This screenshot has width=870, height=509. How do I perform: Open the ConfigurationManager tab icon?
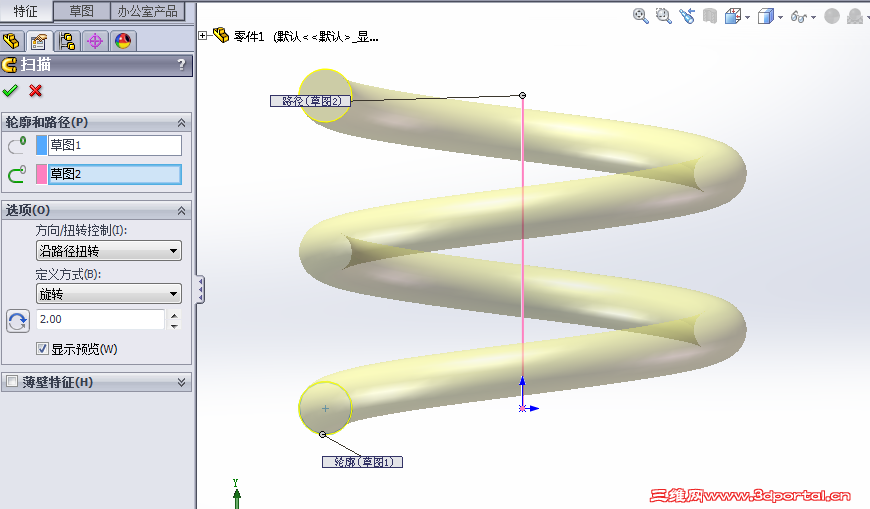67,41
